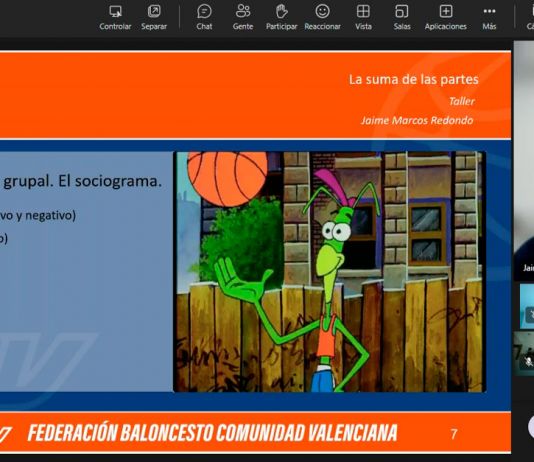Click the cartoon basketball image on slide
This screenshot has width=534, height=462.
pos(330,272)
